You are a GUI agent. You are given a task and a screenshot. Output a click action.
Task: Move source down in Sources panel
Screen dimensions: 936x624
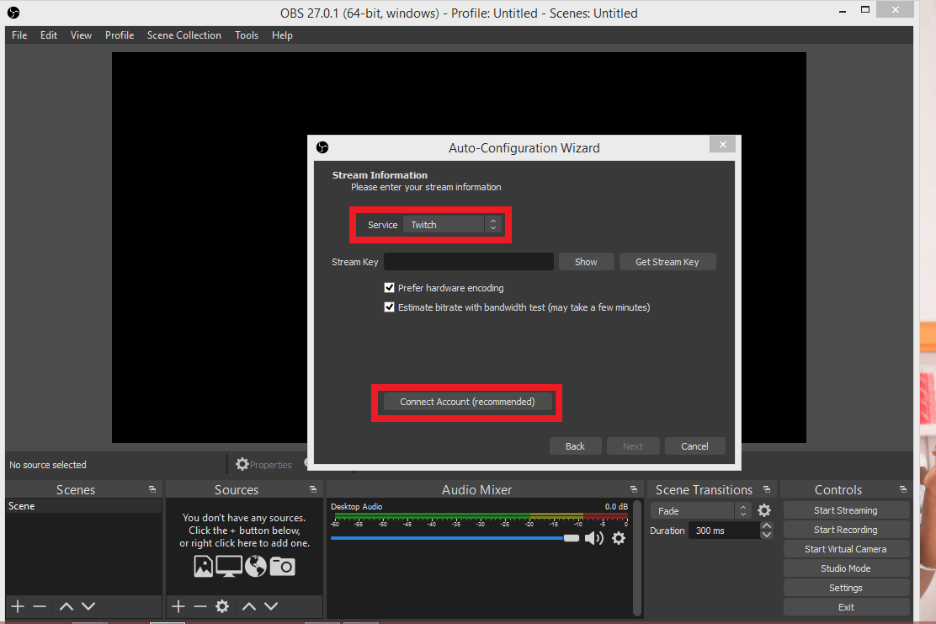(271, 607)
